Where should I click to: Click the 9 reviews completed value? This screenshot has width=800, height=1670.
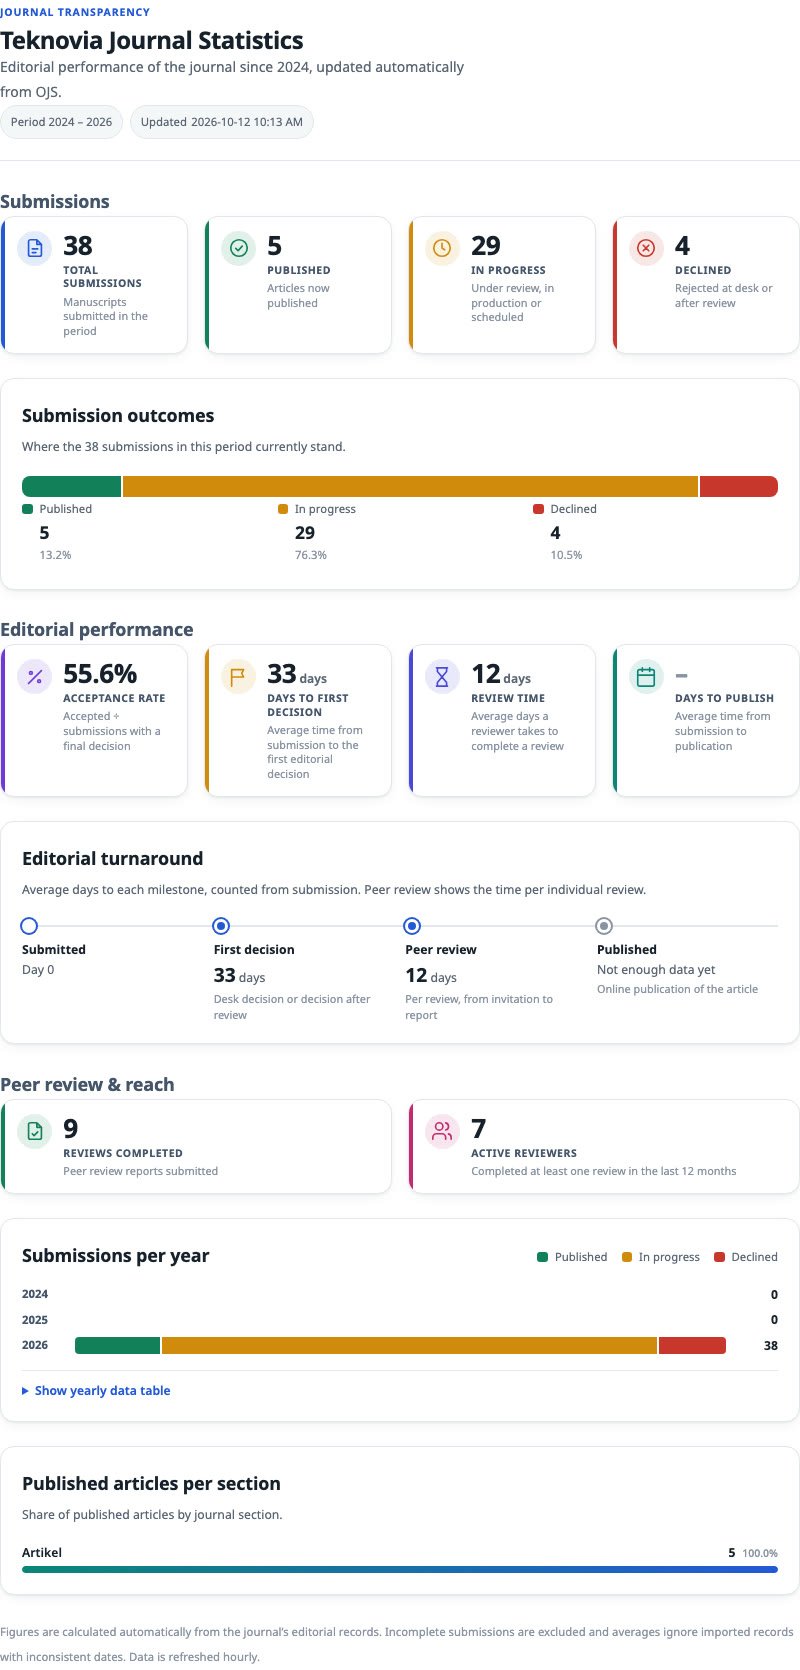click(70, 1129)
